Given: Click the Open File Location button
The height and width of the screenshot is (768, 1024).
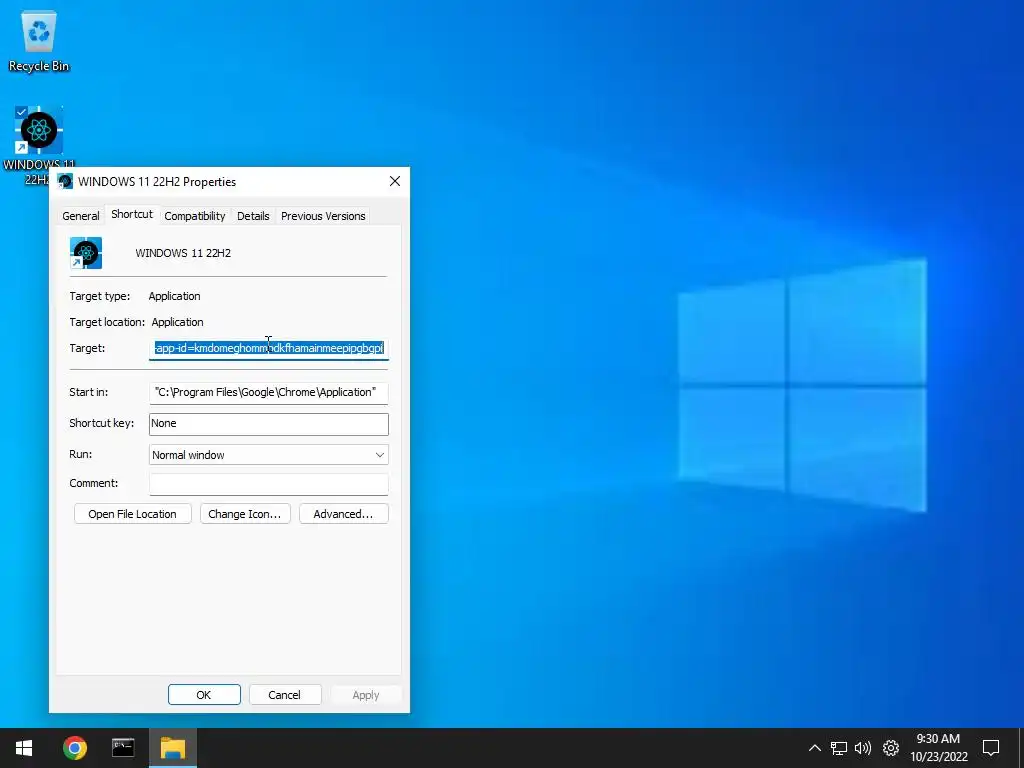Looking at the screenshot, I should (133, 514).
